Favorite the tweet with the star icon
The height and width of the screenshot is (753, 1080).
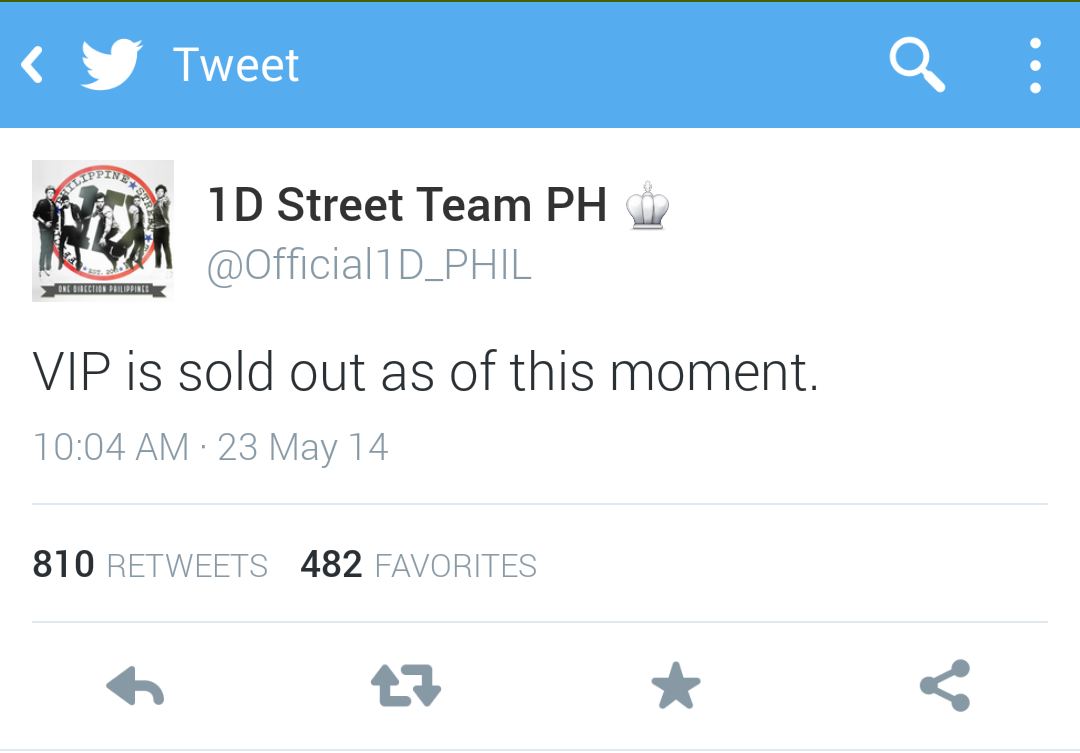[676, 685]
